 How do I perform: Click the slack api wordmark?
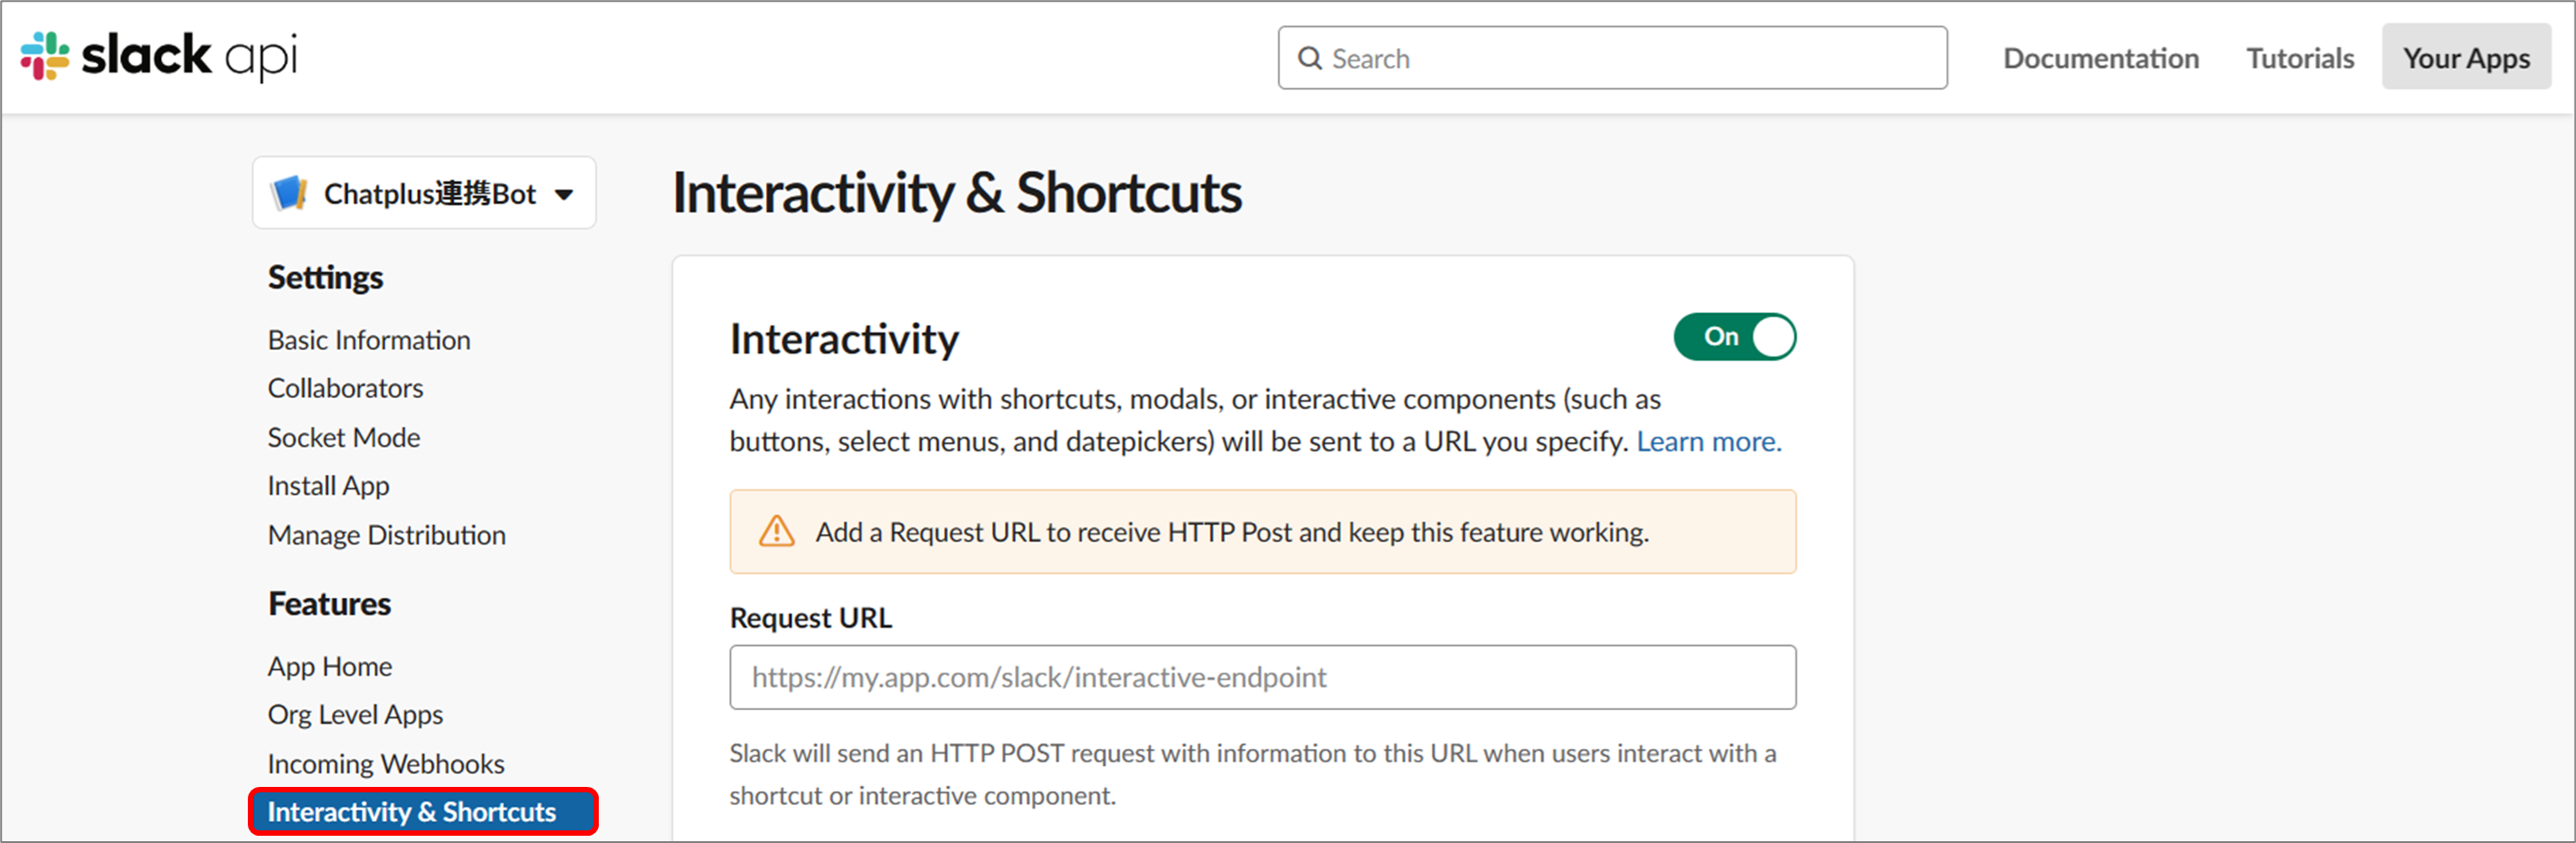tap(189, 56)
